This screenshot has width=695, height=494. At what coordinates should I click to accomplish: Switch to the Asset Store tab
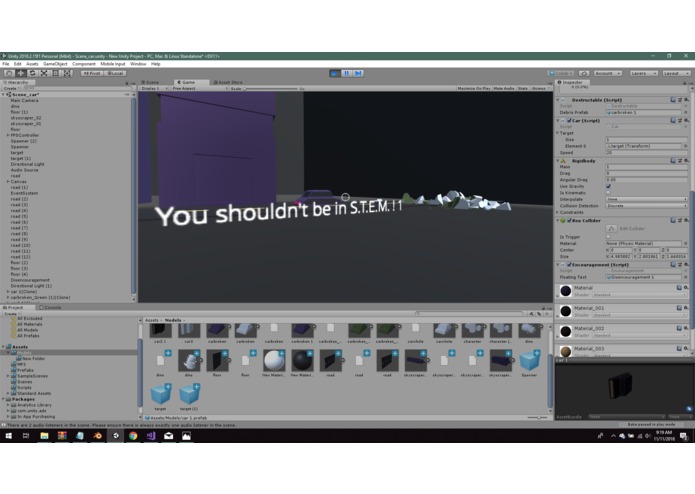pos(228,82)
